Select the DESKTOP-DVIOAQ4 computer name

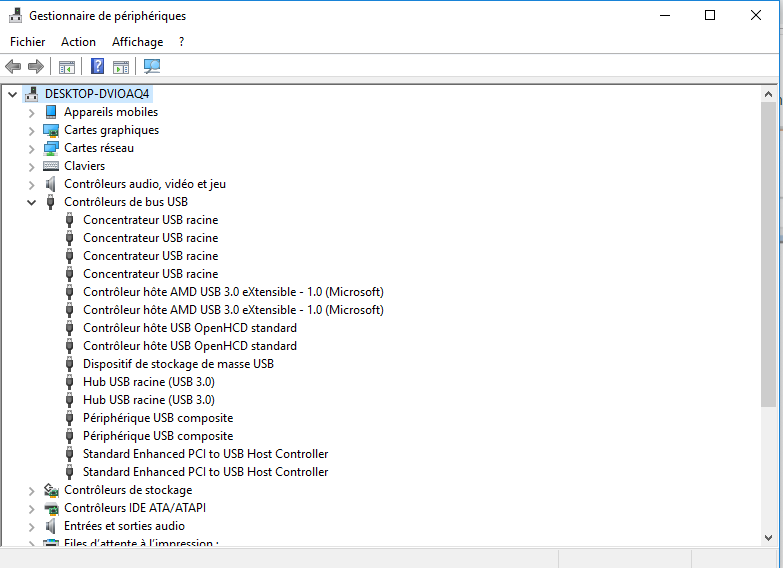click(x=97, y=93)
